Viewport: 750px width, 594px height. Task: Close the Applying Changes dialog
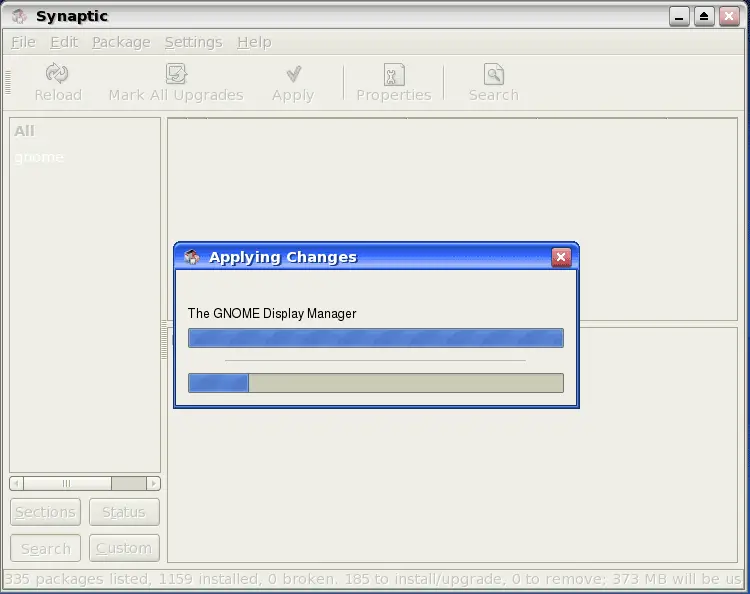[561, 257]
